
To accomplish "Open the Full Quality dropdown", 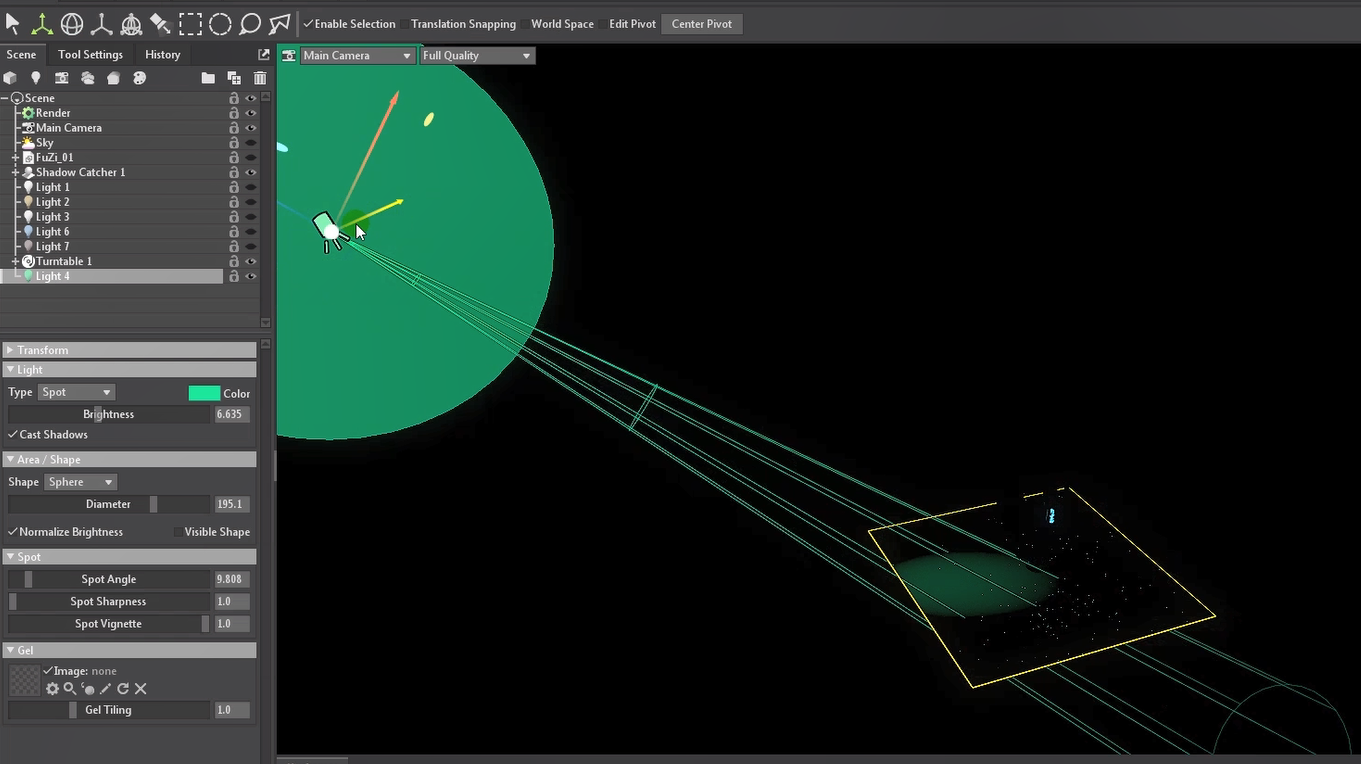I will click(476, 56).
